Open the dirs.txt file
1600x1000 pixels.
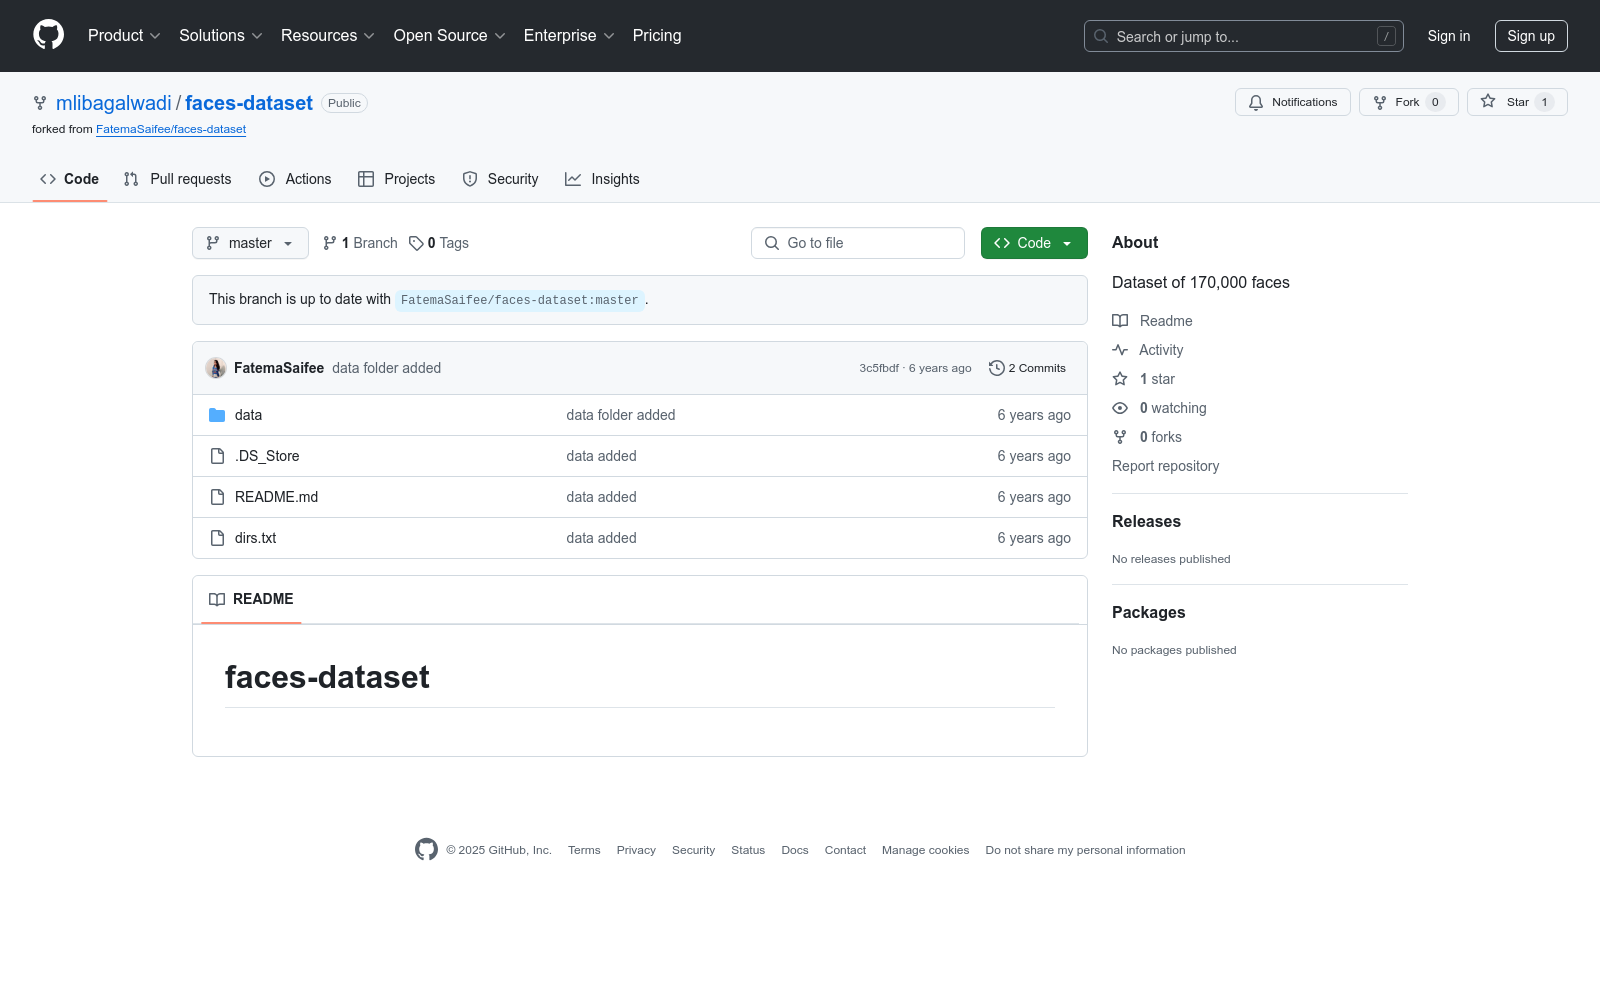(256, 538)
